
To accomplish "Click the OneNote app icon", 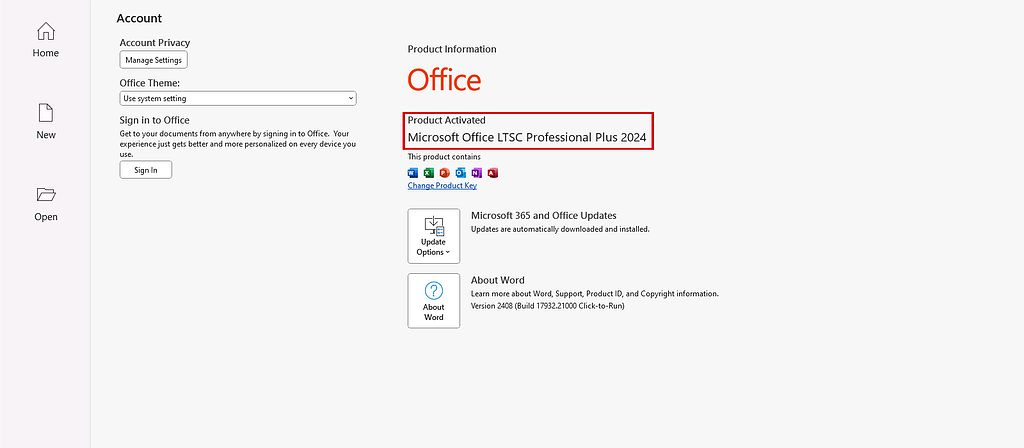I will pos(477,173).
